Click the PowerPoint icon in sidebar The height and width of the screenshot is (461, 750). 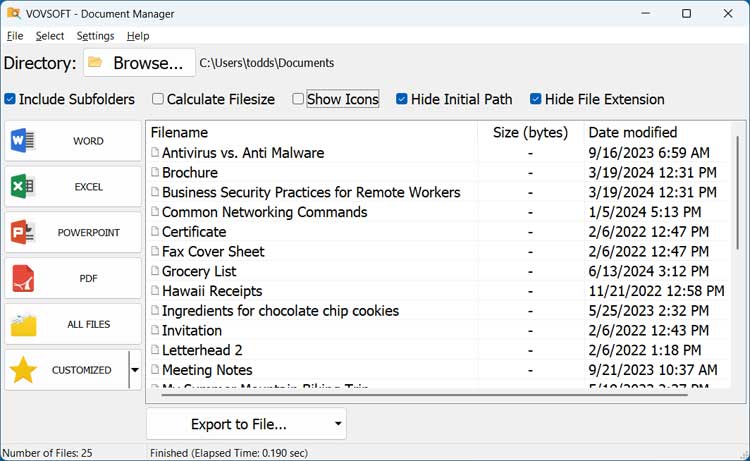[22, 232]
